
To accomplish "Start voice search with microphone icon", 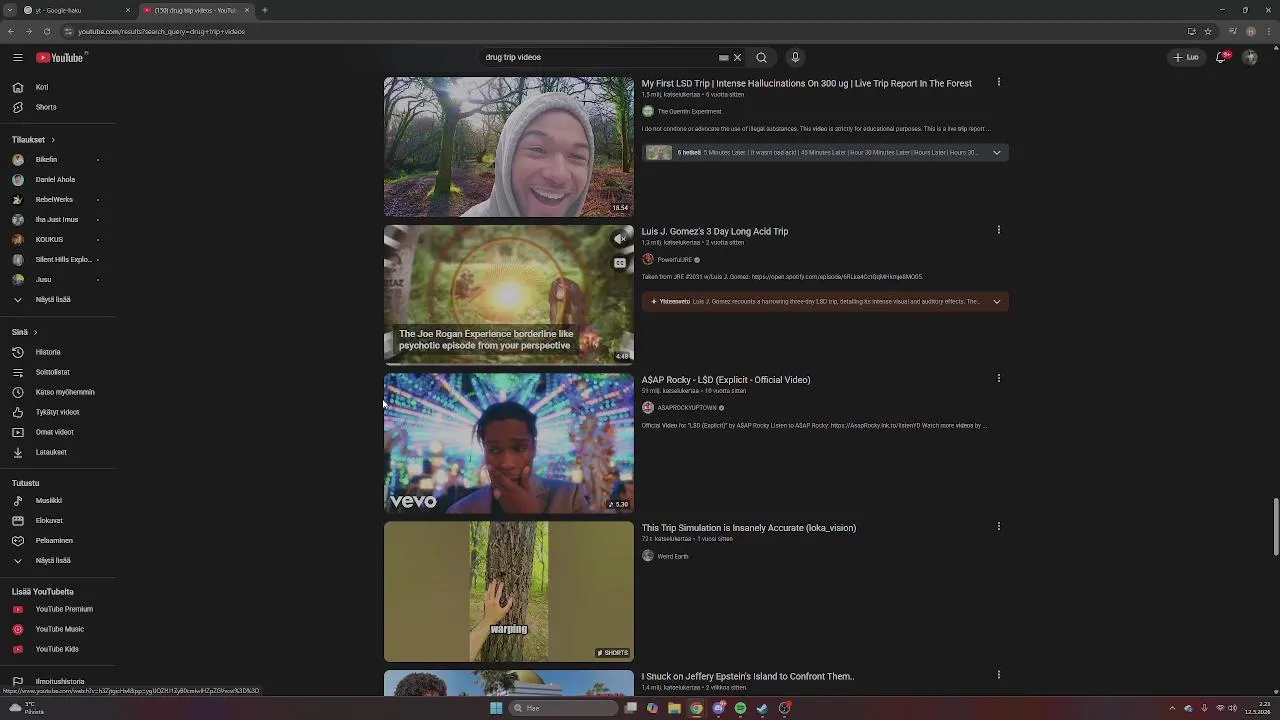I will click(795, 57).
